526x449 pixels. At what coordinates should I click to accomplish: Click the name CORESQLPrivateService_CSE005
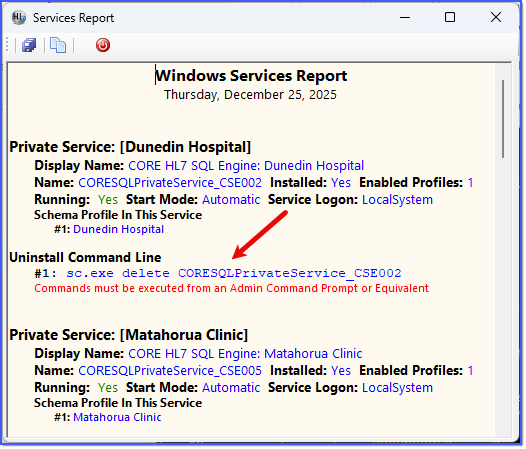(x=170, y=370)
